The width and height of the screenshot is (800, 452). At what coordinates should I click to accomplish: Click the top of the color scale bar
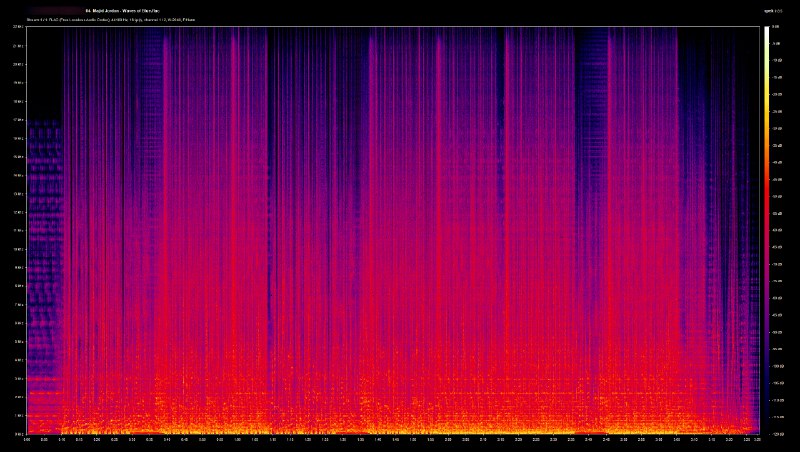click(x=766, y=29)
